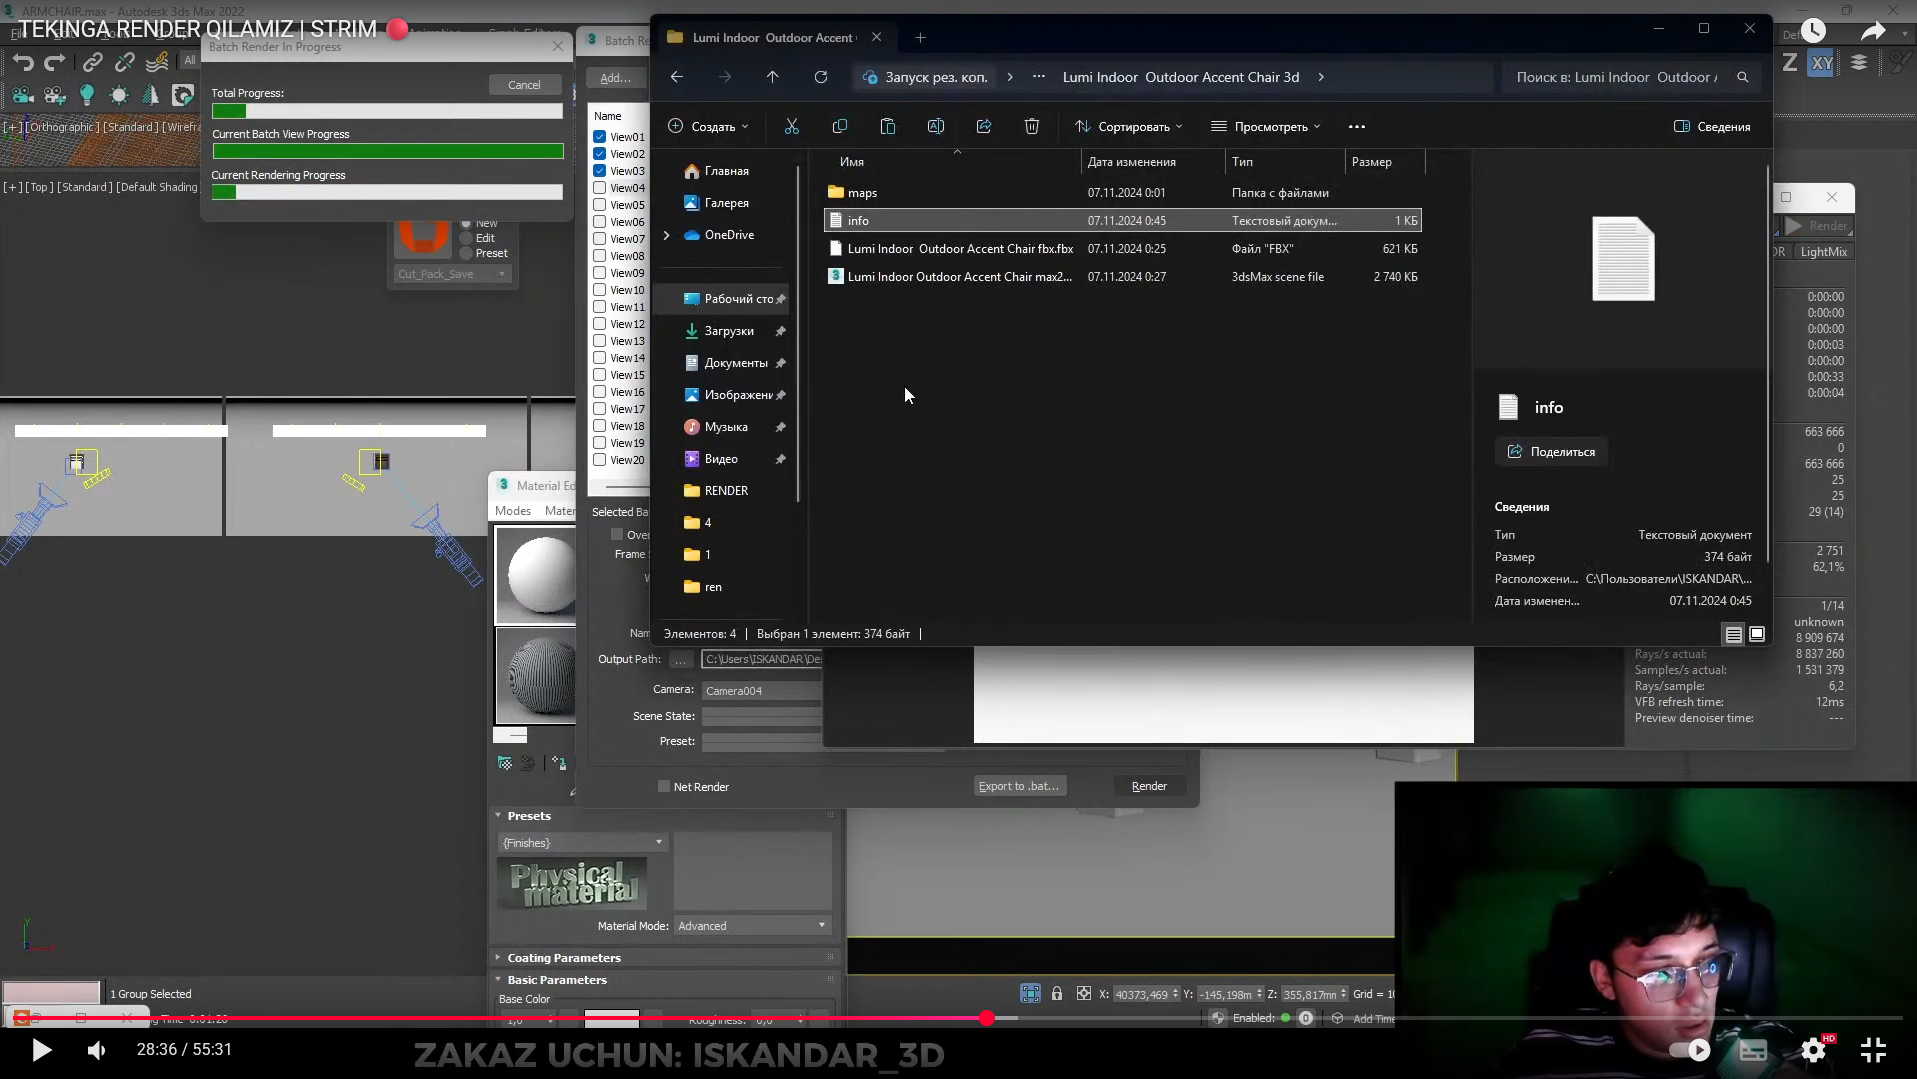Toggle the Сведения details pane button
The image size is (1917, 1079).
point(1712,126)
